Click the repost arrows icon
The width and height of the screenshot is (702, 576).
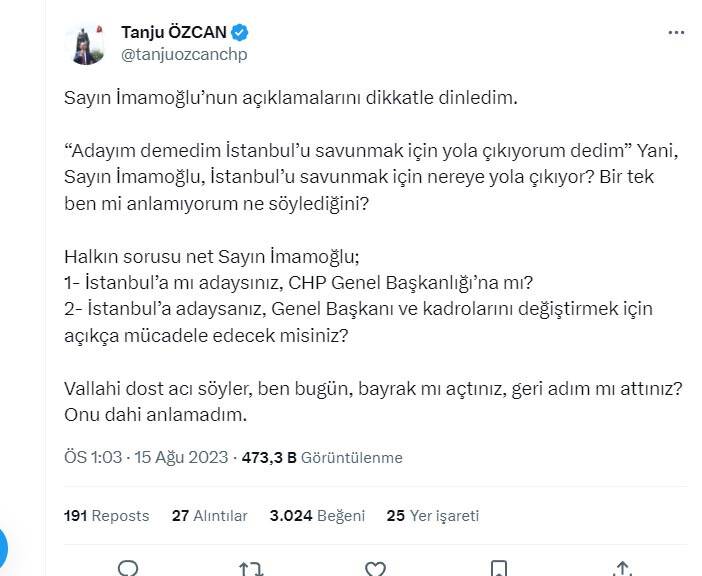251,569
